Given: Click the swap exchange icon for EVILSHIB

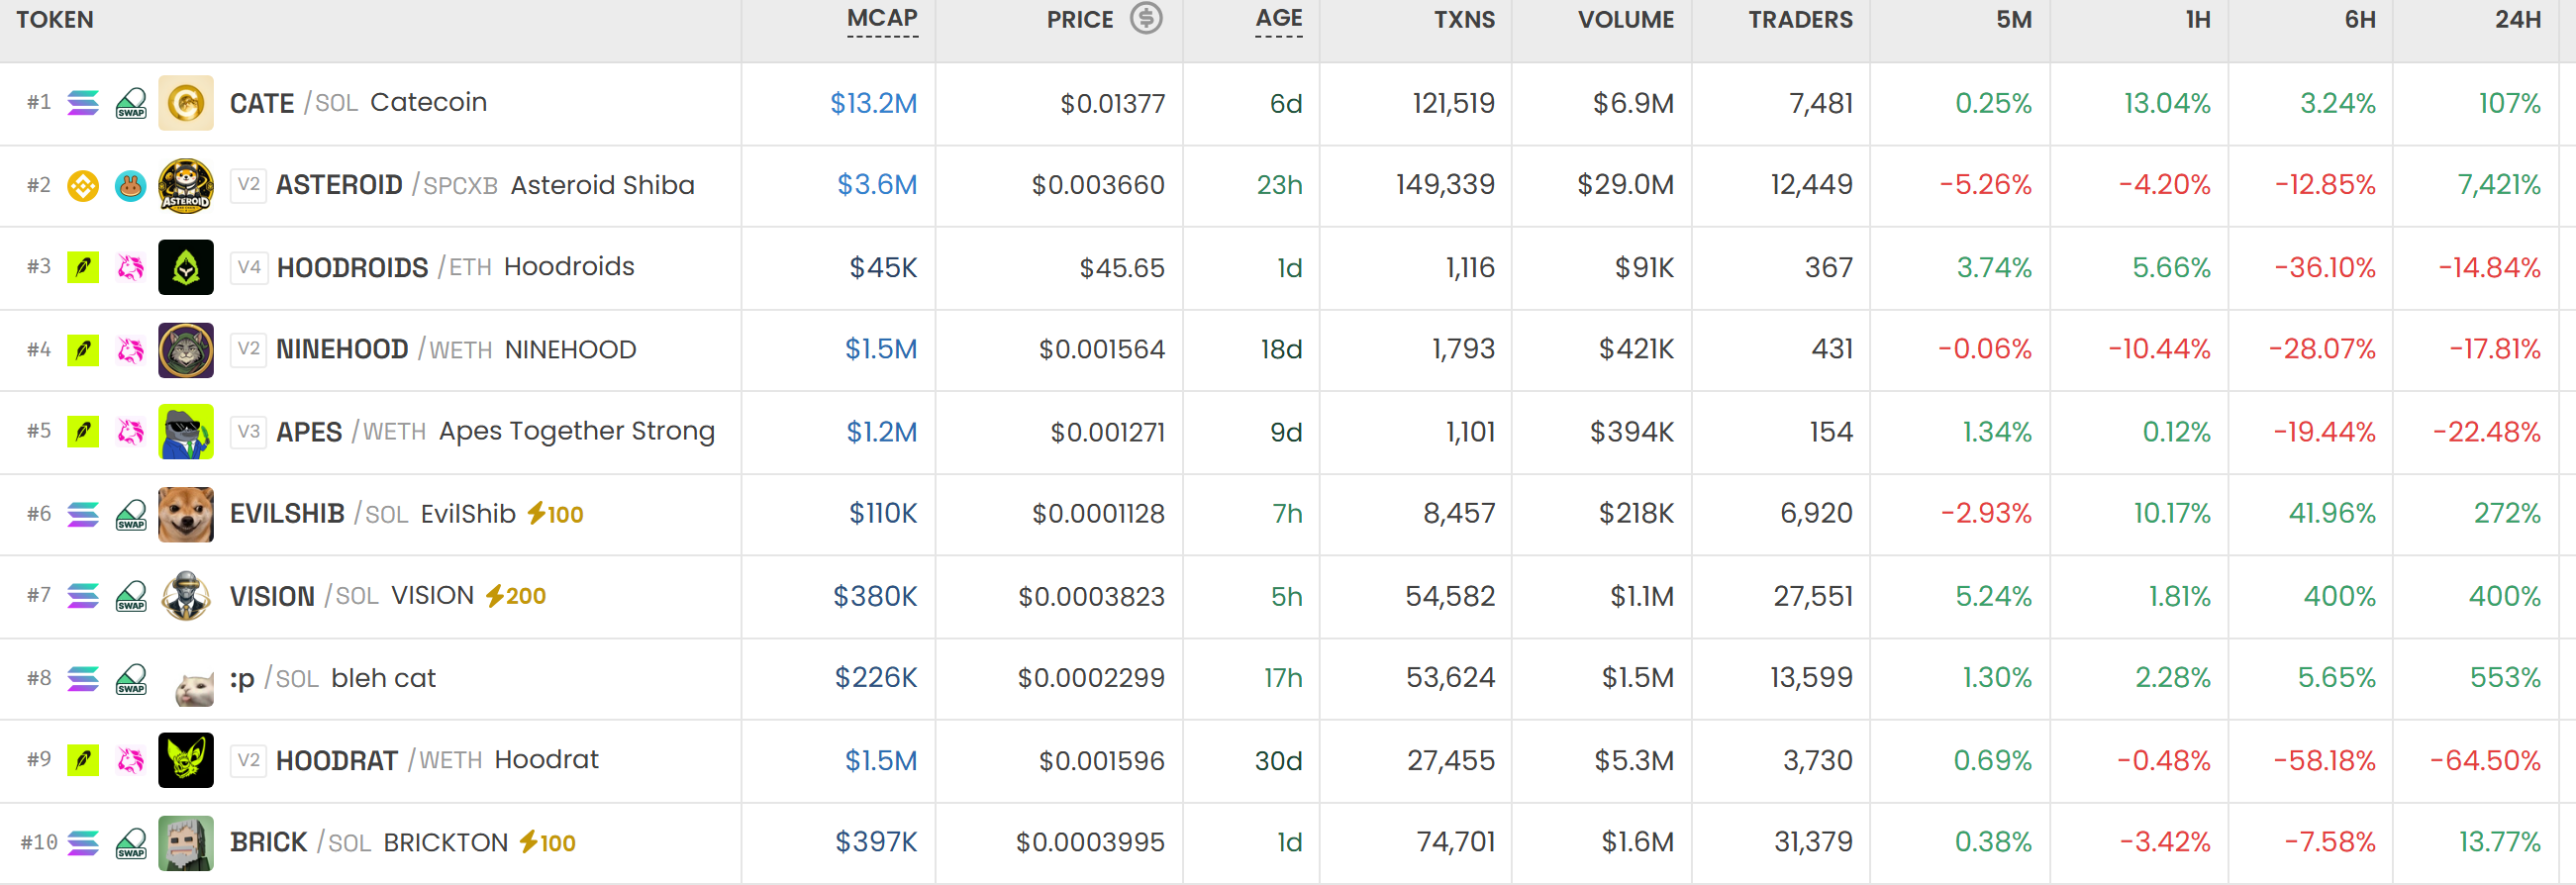Looking at the screenshot, I should 131,514.
